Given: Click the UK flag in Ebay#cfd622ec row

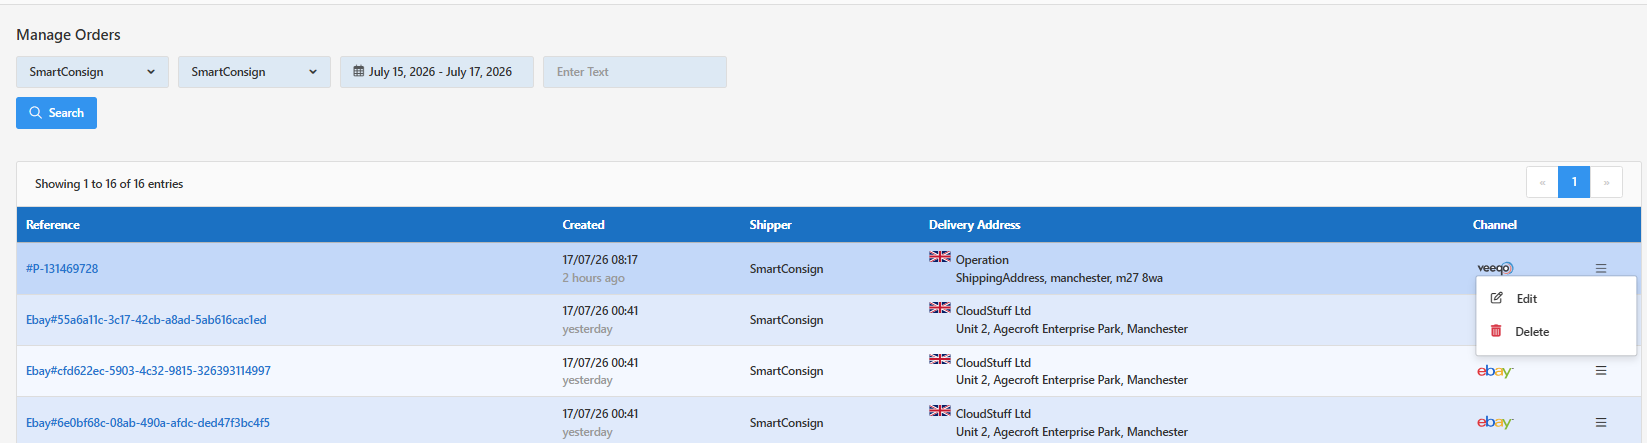Looking at the screenshot, I should coord(940,359).
